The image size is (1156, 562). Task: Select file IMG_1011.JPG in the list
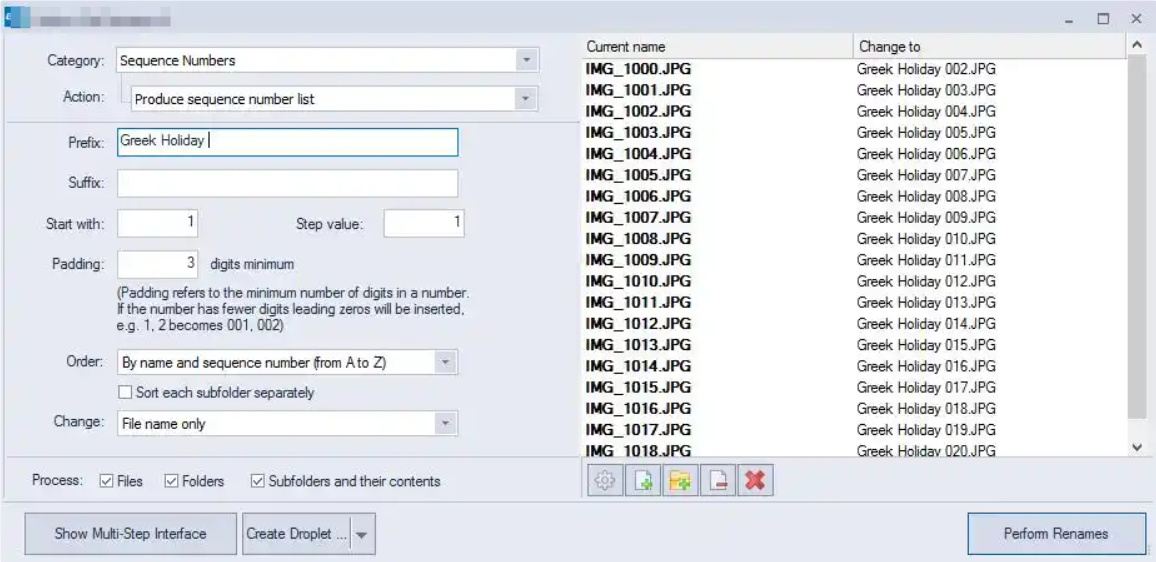coord(638,302)
